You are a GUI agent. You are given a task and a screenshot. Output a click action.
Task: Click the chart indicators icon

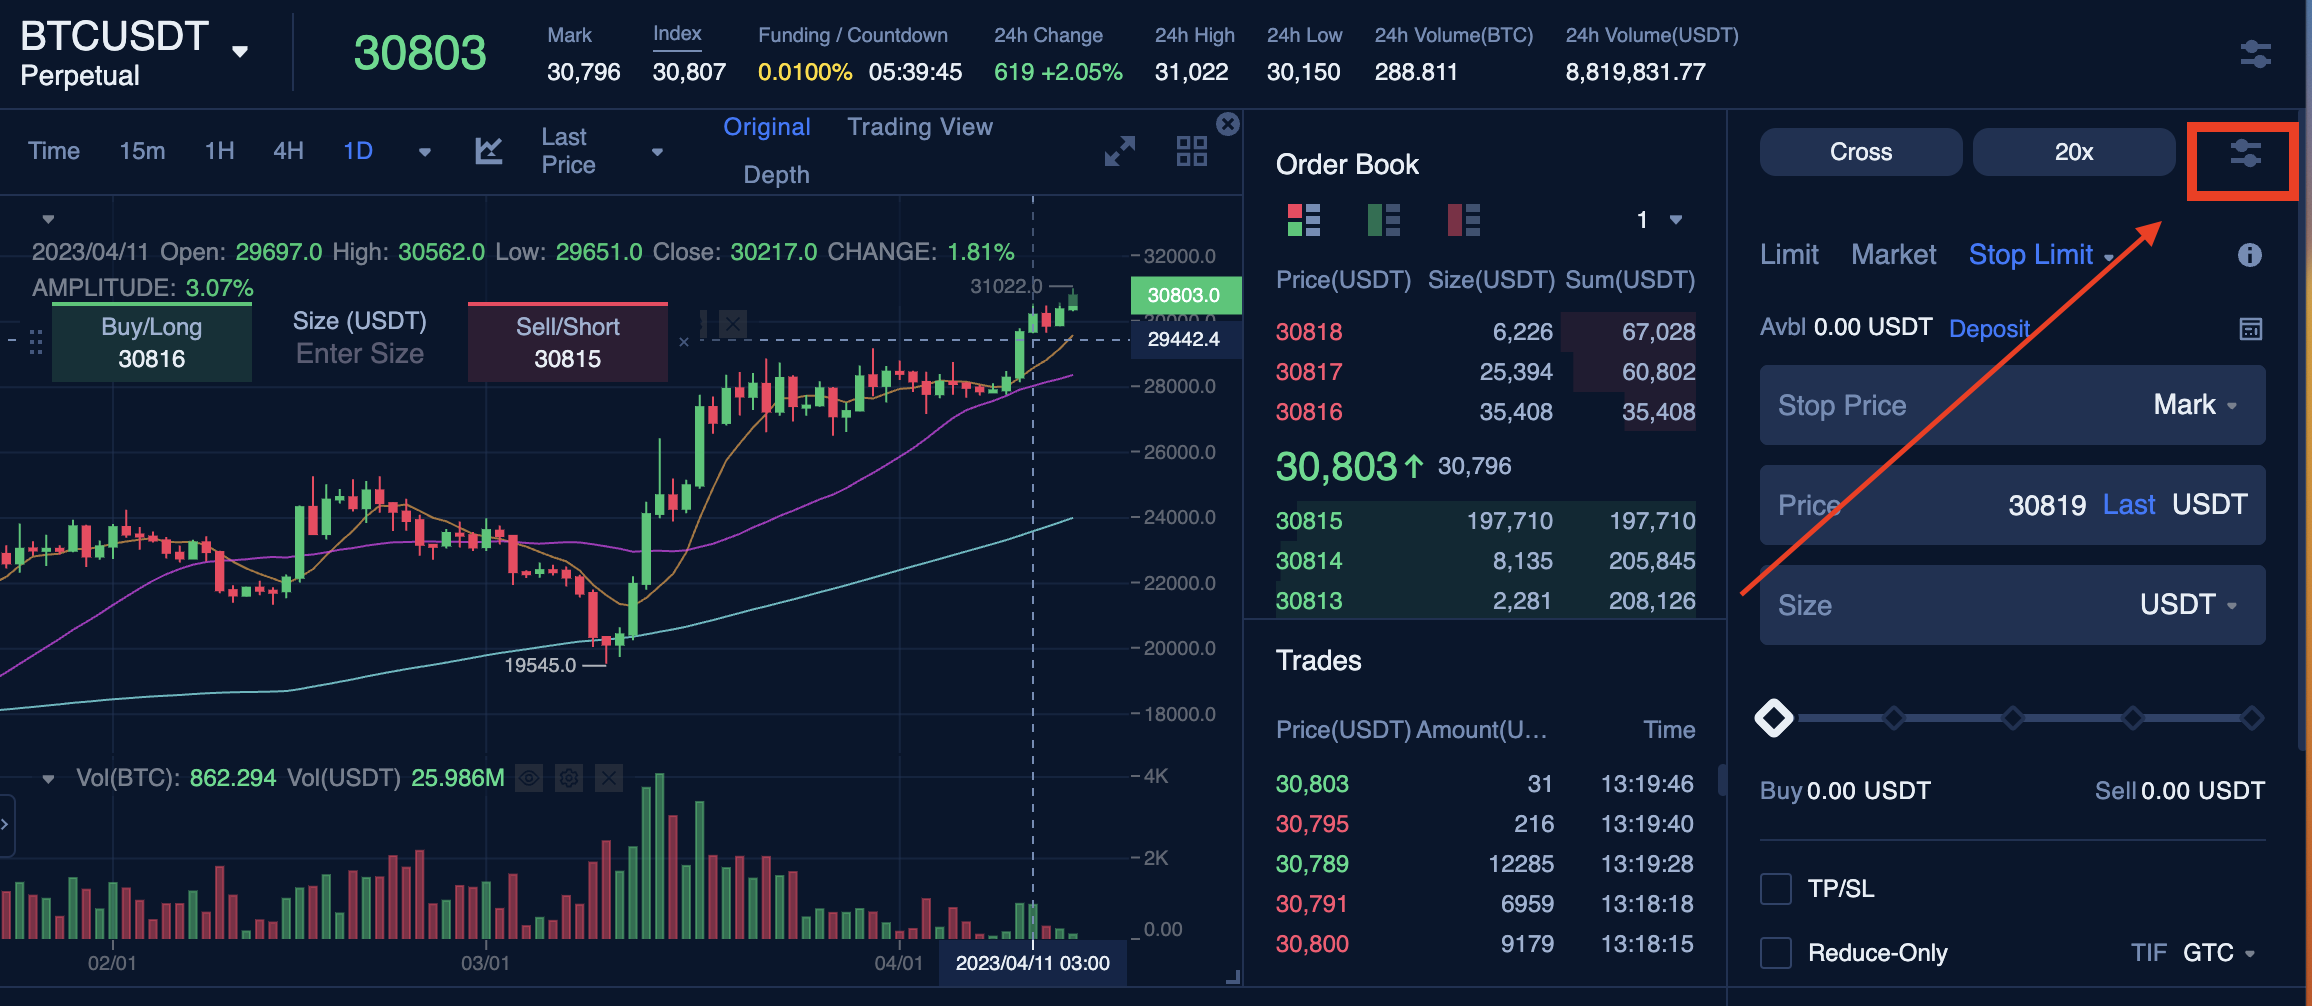tap(488, 151)
